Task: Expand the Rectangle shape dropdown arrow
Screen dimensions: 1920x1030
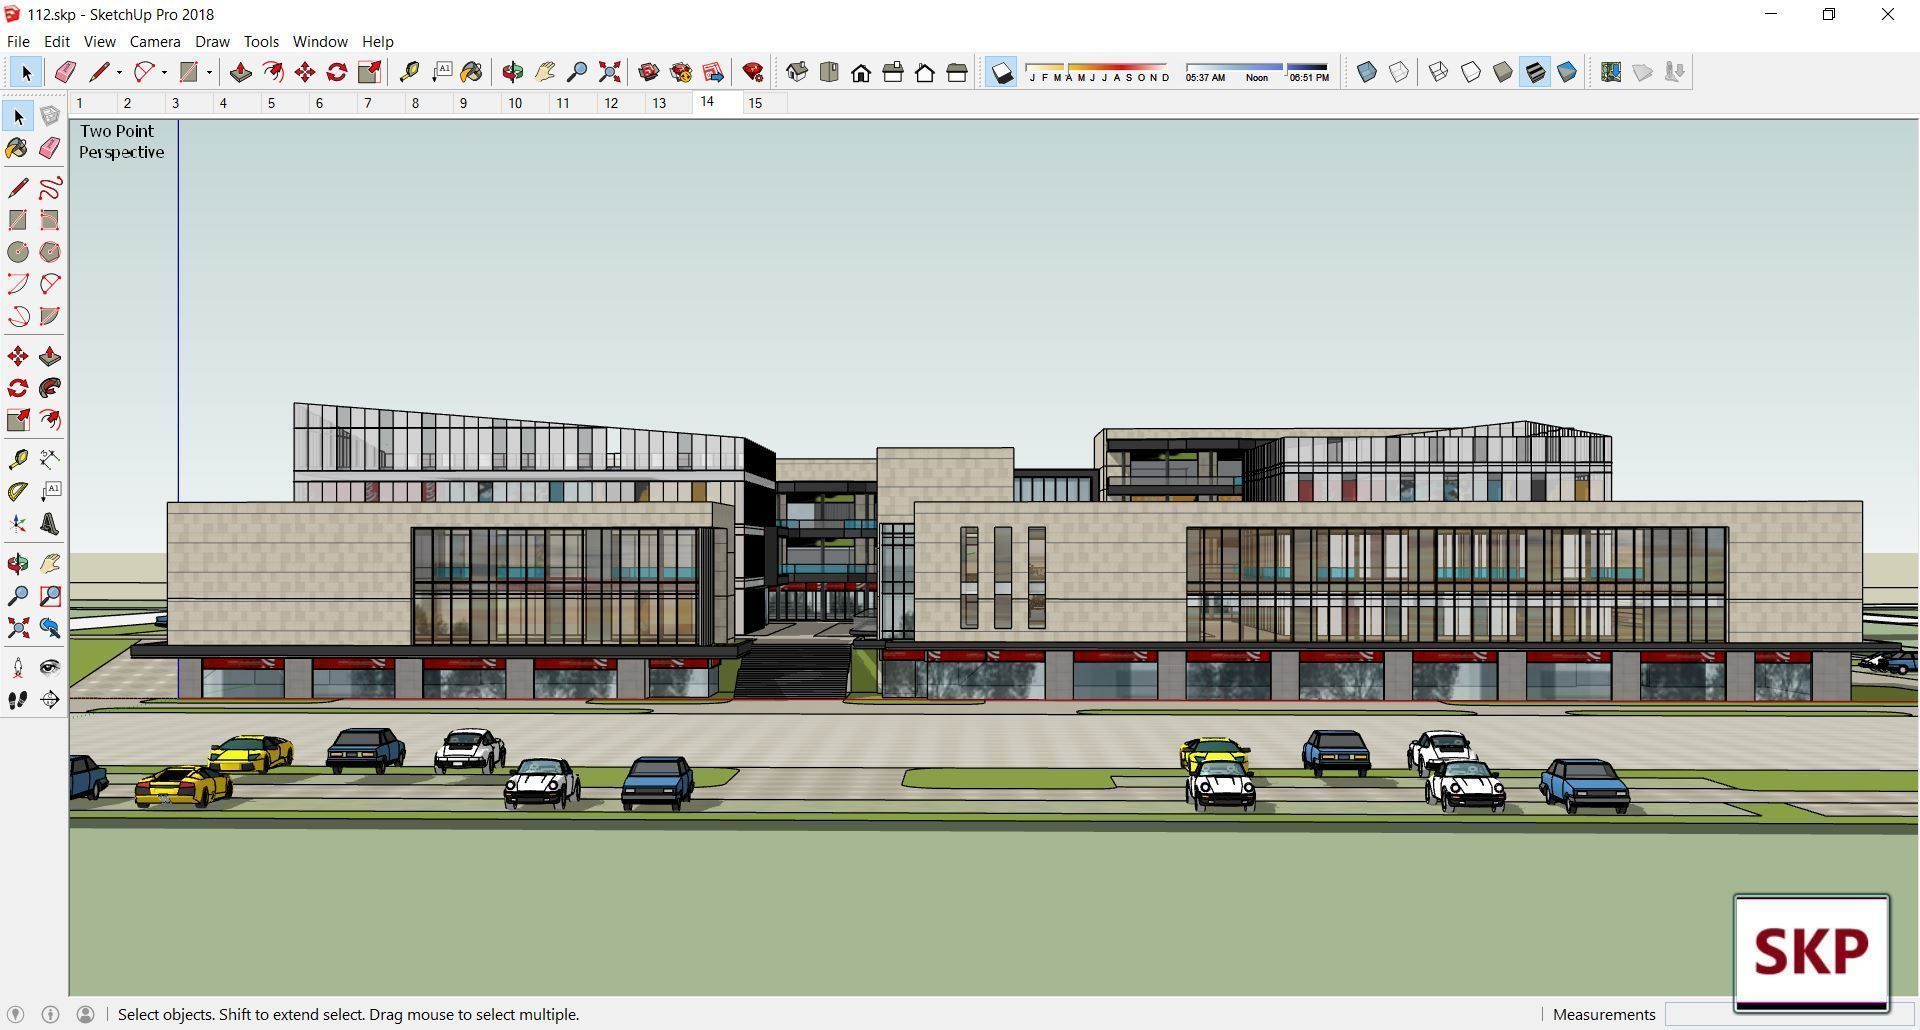Action: [x=209, y=72]
